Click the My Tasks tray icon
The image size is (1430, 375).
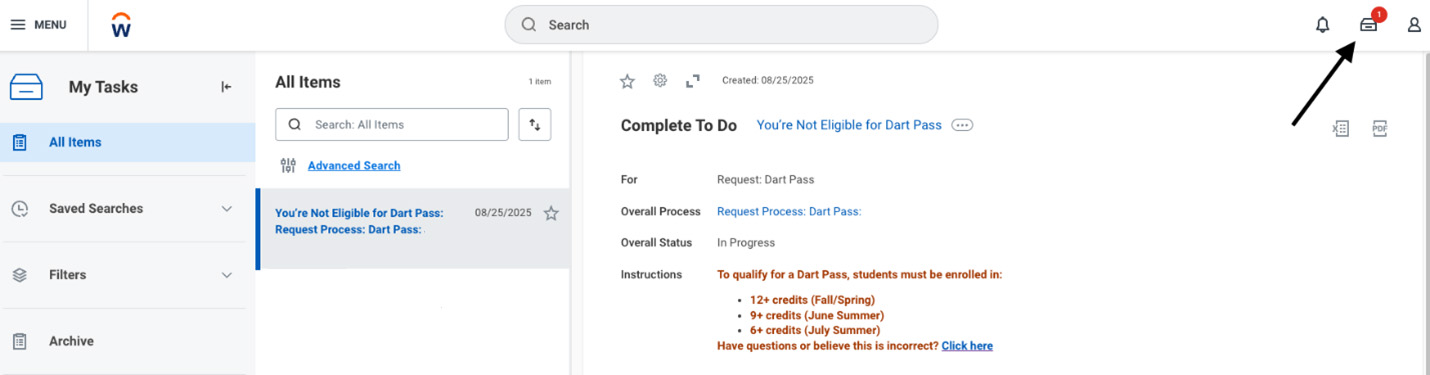pos(26,87)
